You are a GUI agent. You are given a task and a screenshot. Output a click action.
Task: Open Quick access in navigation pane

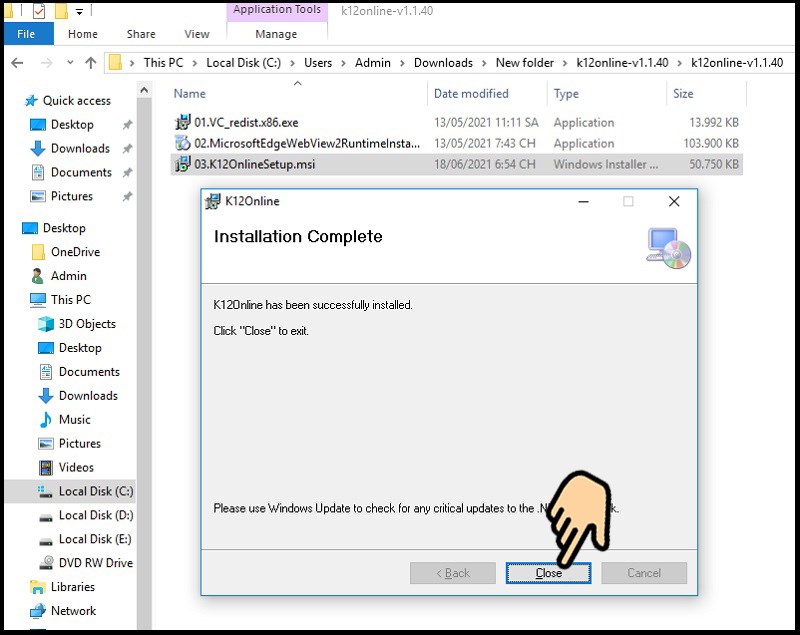77,100
